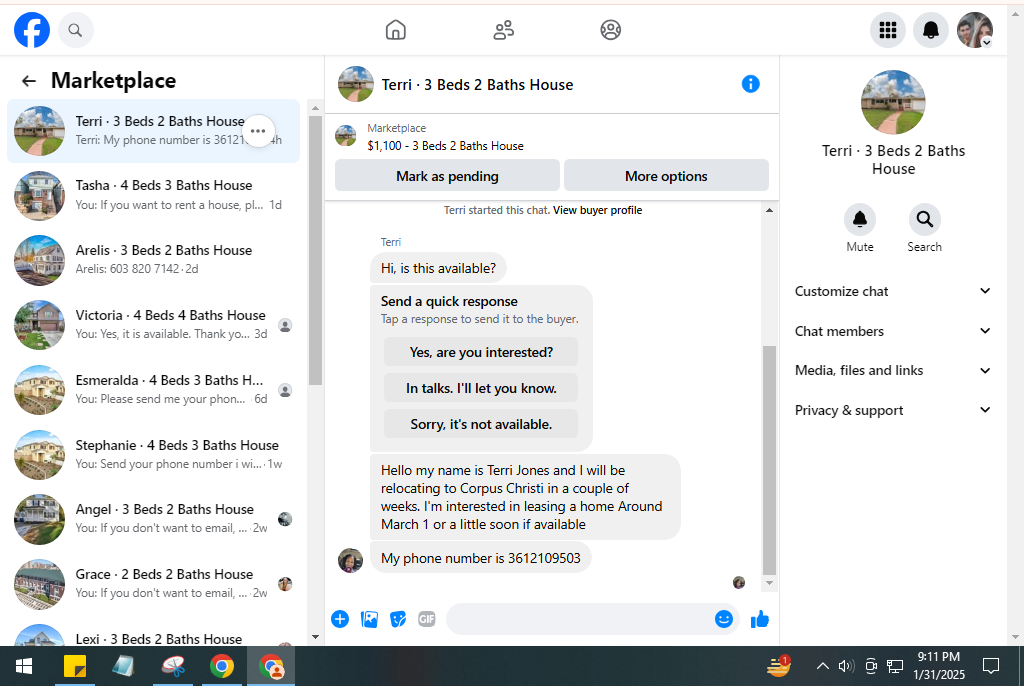This screenshot has height=686, width=1024.
Task: Click the clock showing 9:11 PM
Action: click(939, 657)
